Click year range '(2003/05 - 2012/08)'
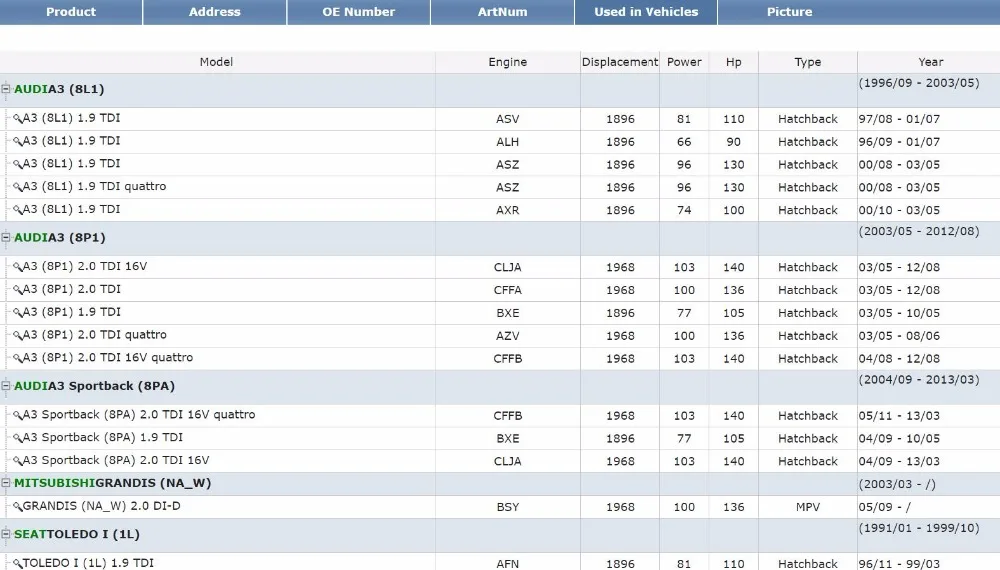1000x570 pixels. click(x=919, y=231)
